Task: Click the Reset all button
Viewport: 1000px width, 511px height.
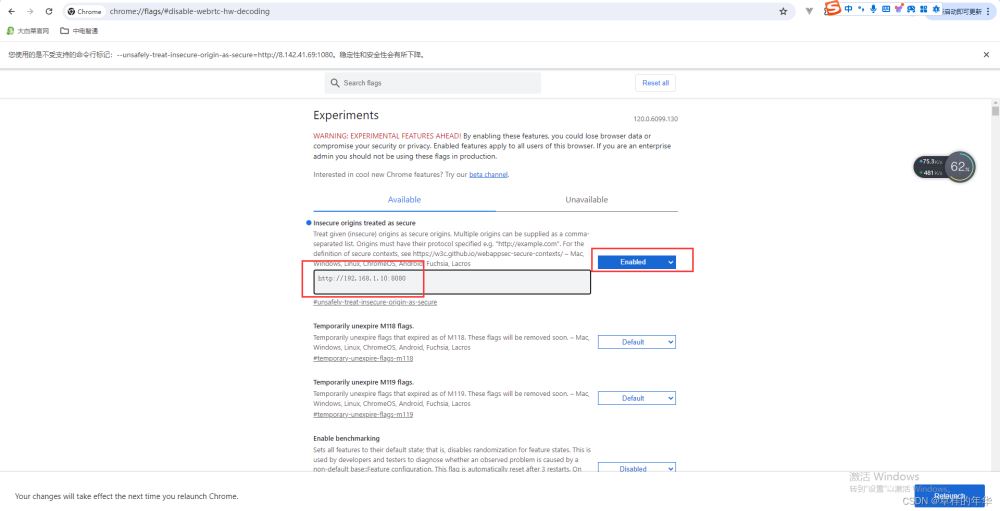Action: tap(655, 83)
